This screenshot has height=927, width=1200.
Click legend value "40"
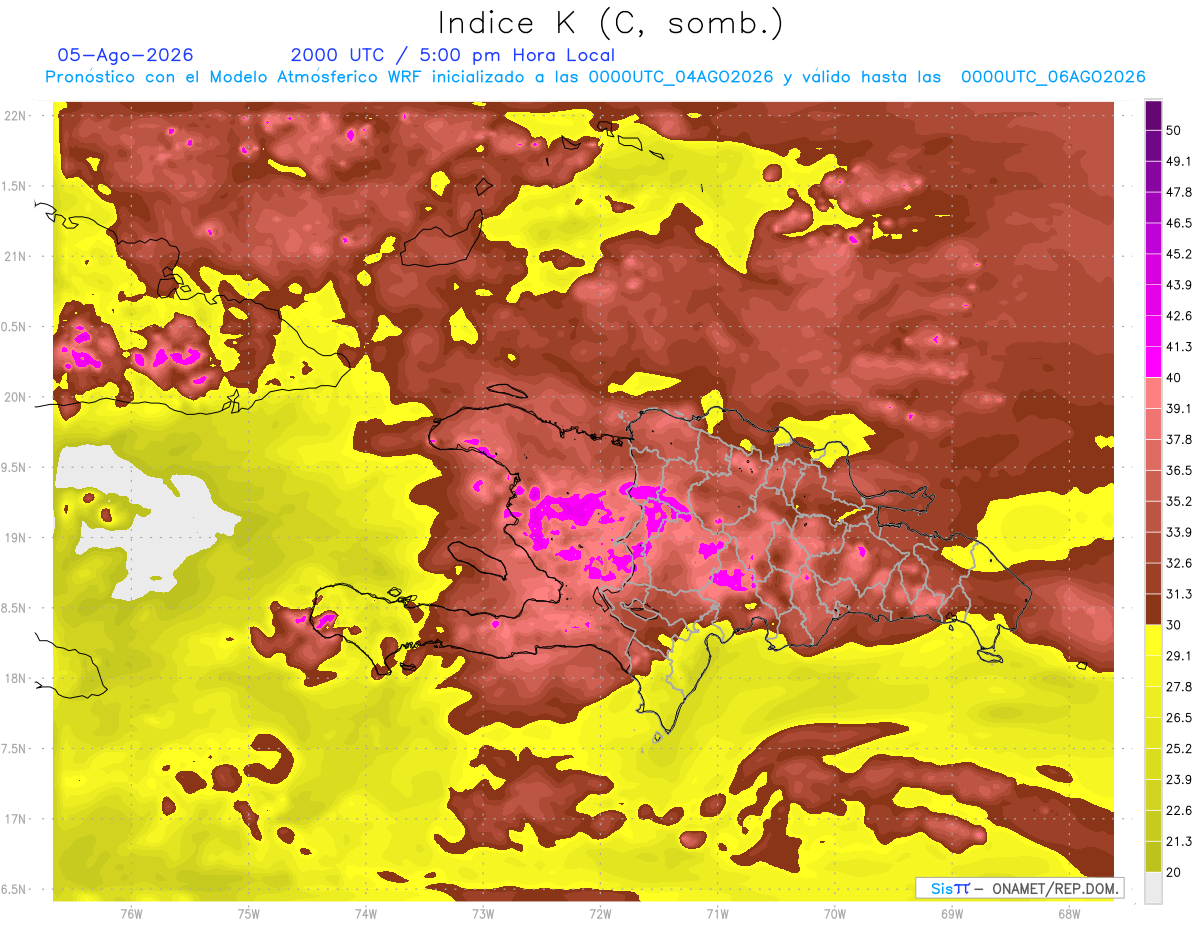tap(1174, 378)
